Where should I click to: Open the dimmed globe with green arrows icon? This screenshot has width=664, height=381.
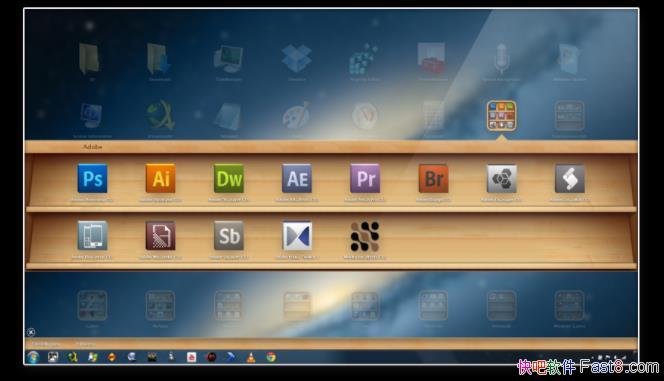coord(160,115)
